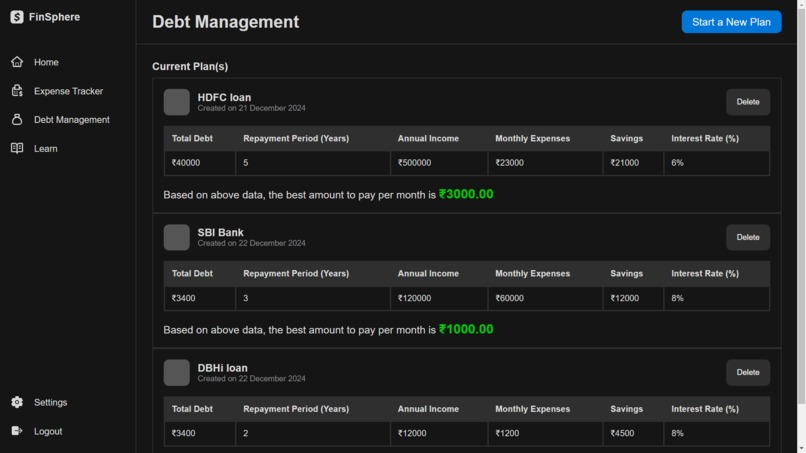Click the FinSphere brand name
806x453 pixels.
[x=54, y=17]
